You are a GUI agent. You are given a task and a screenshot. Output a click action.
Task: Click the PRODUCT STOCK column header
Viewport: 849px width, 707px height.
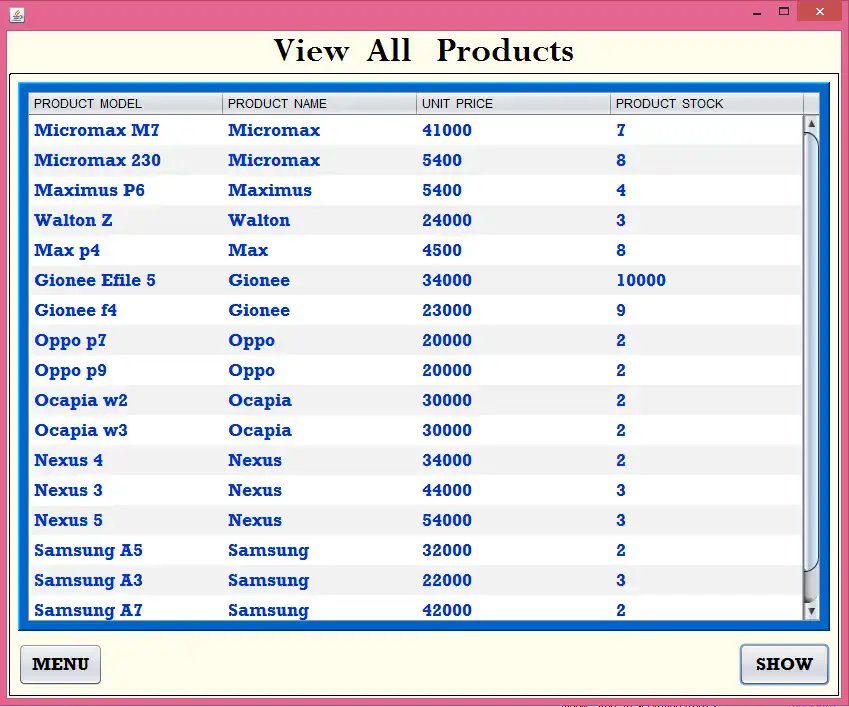(x=707, y=103)
